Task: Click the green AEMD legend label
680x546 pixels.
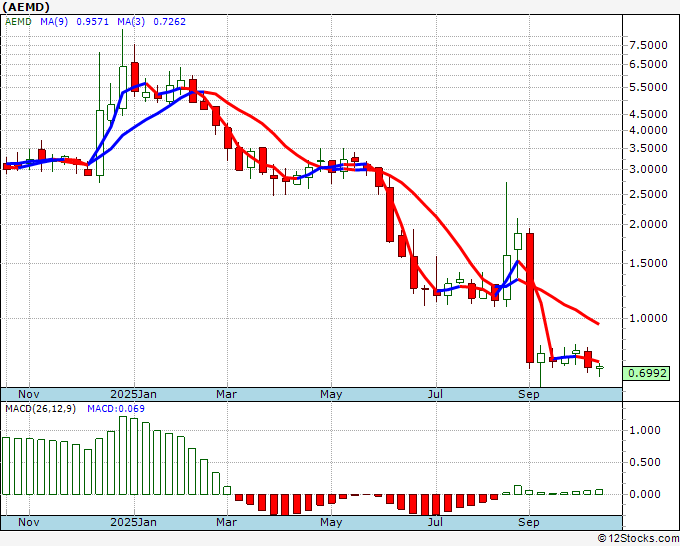Action: 18,21
